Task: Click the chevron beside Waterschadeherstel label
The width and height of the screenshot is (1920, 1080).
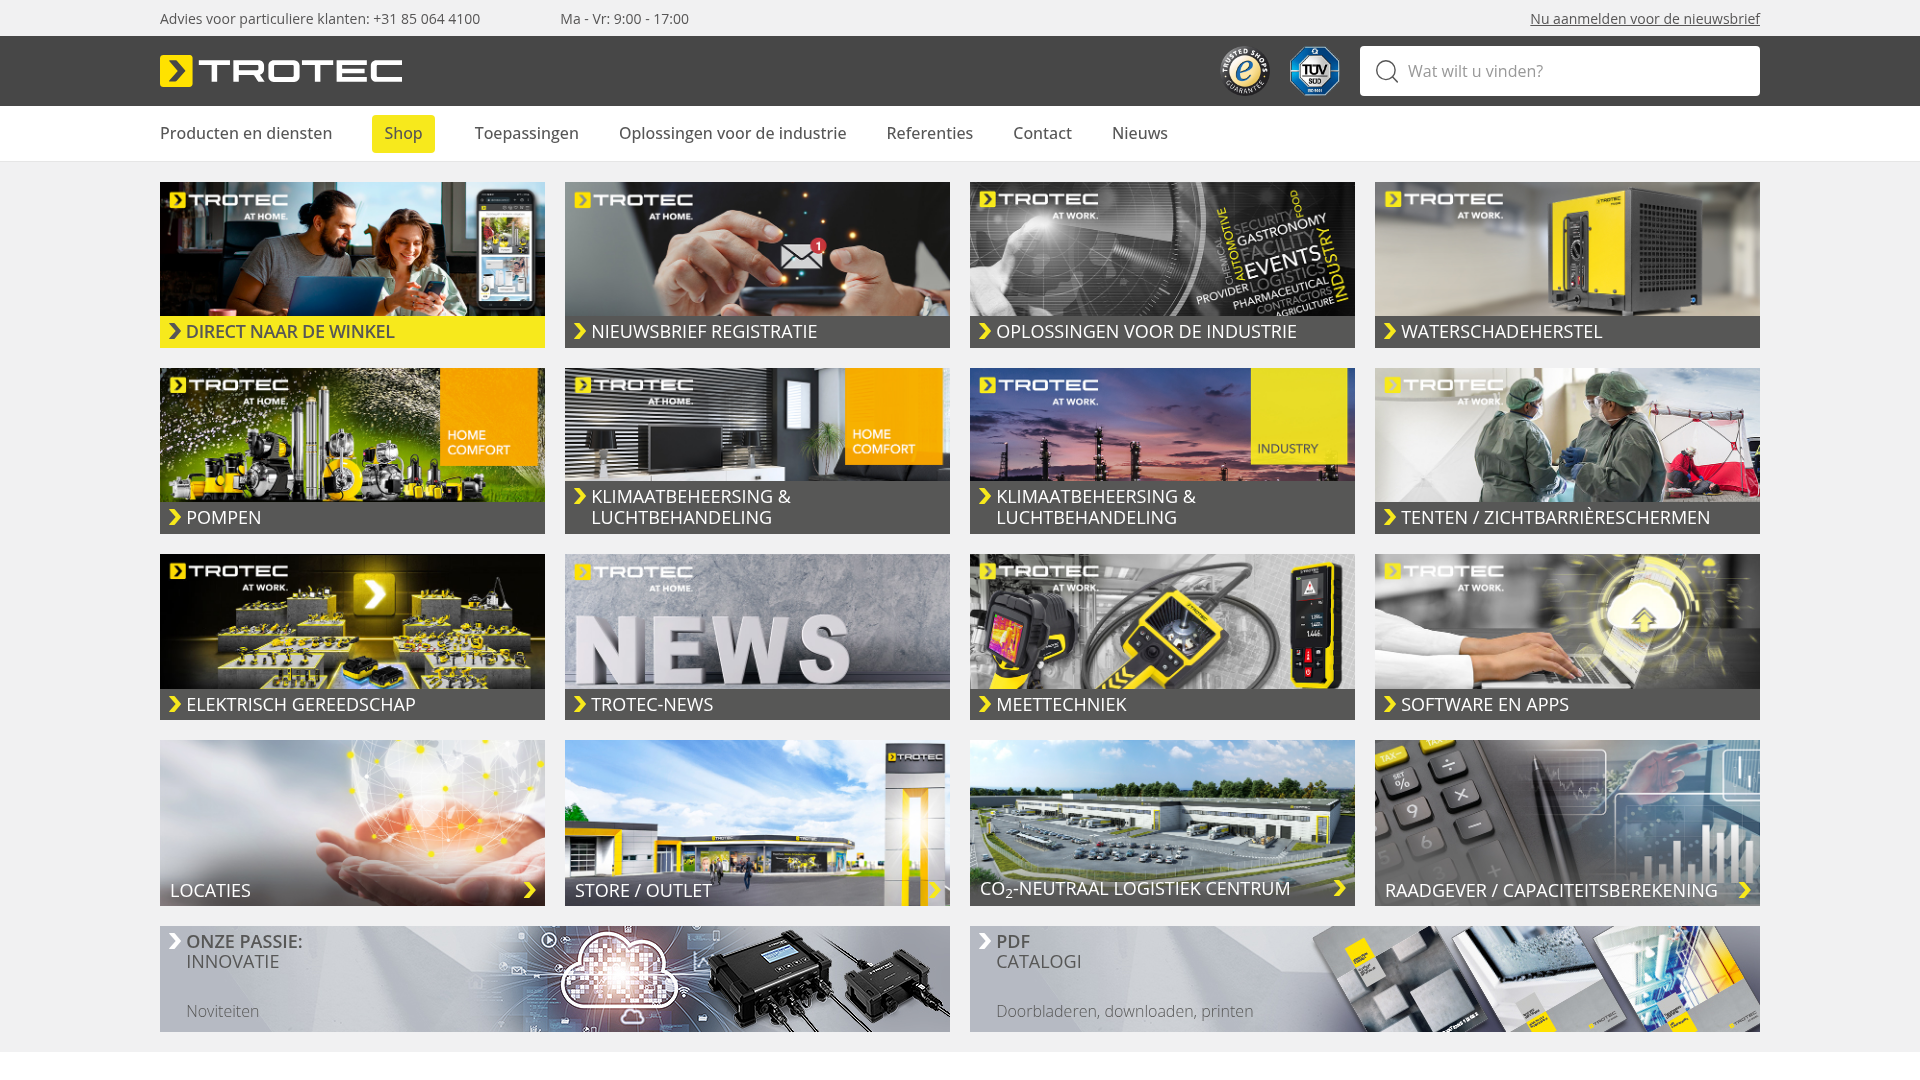Action: 1389,331
